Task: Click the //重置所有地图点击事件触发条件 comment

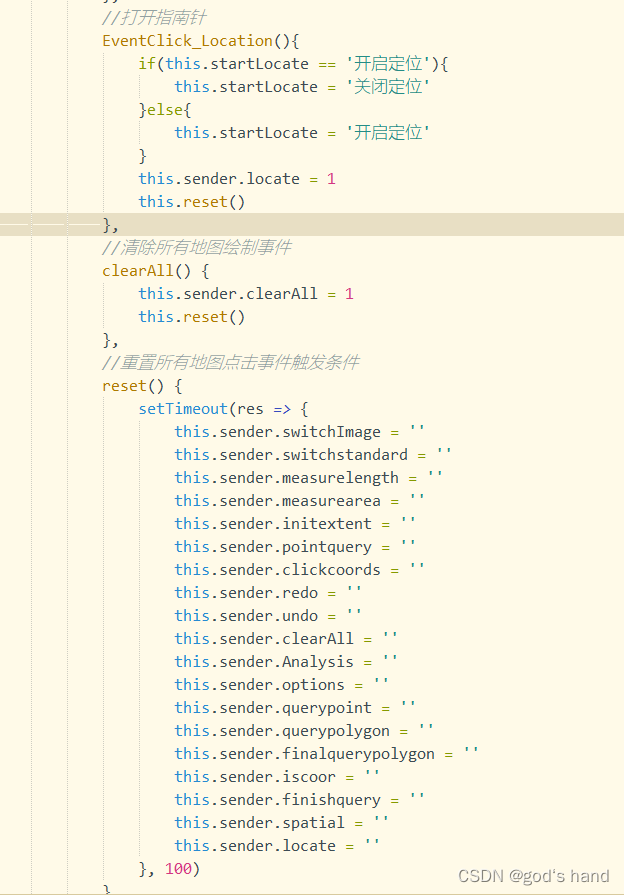Action: point(230,362)
